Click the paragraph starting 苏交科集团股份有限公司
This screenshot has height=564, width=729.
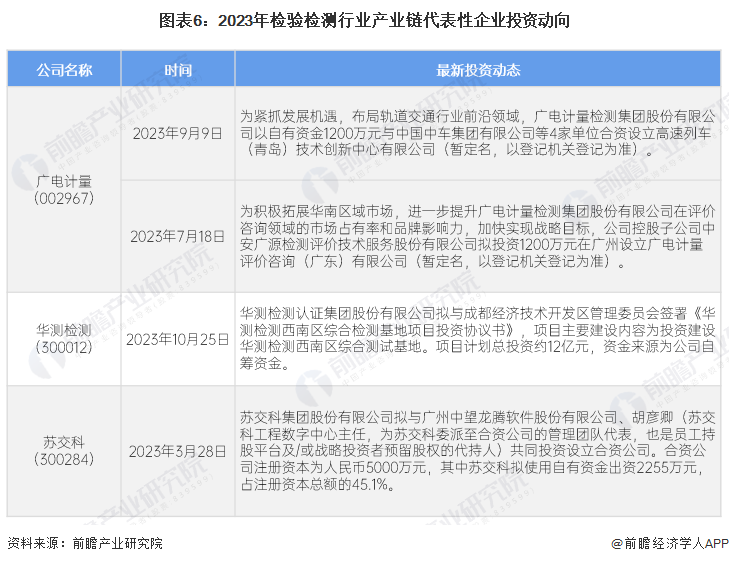(x=477, y=451)
